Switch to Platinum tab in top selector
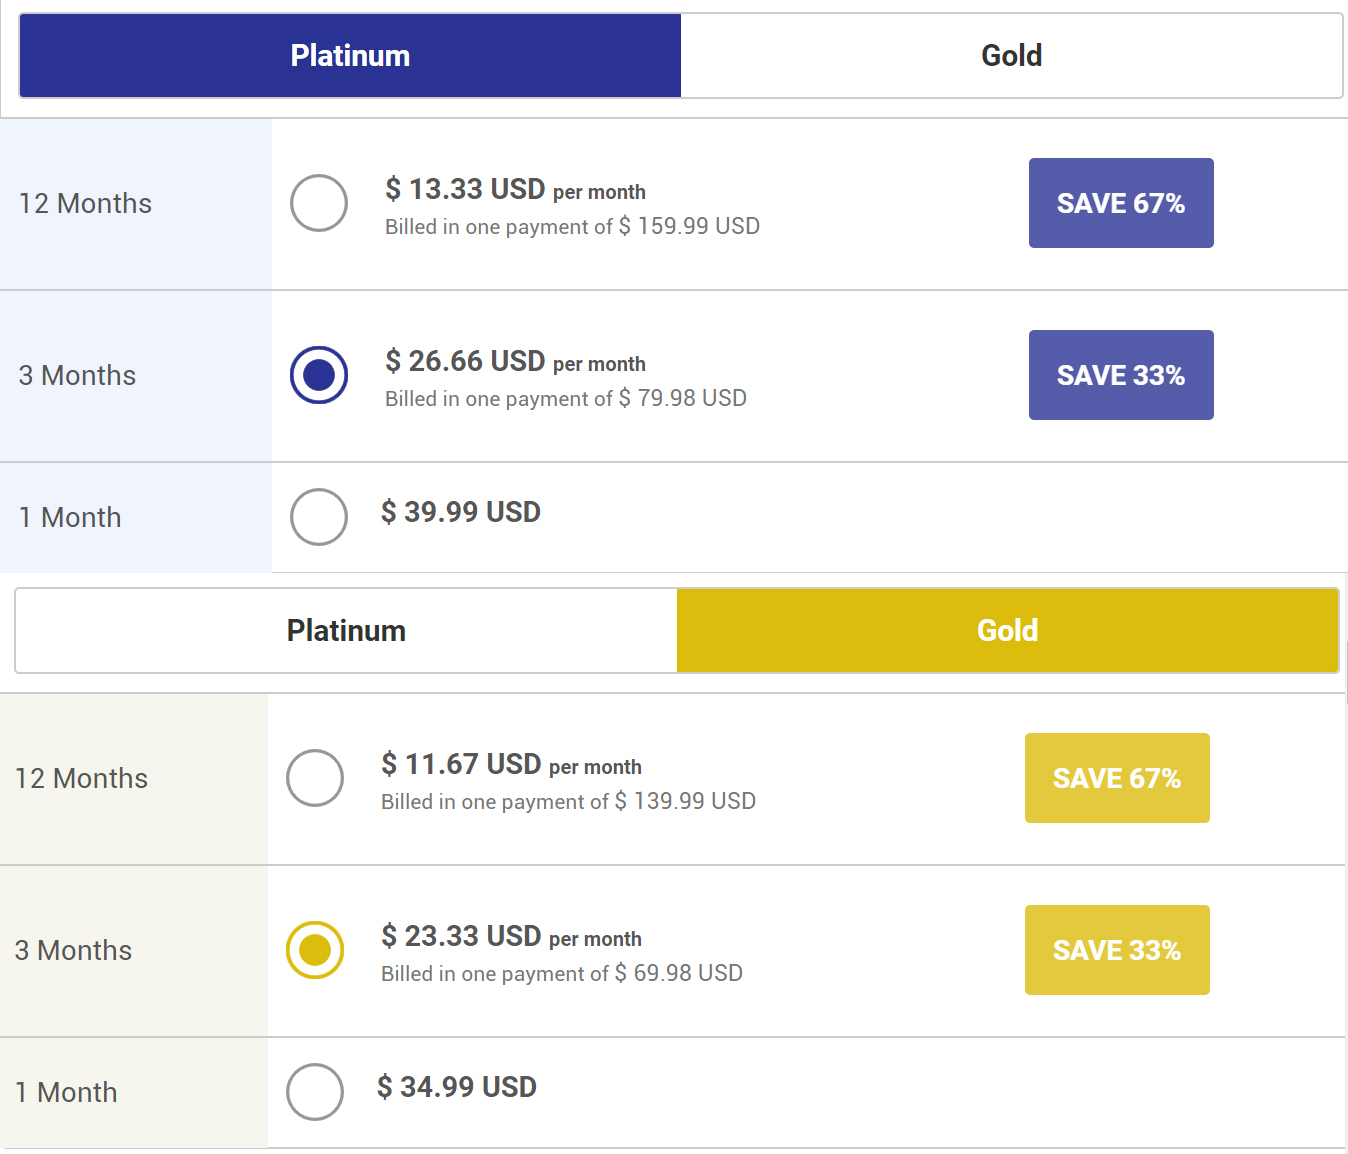This screenshot has width=1348, height=1154. [350, 56]
